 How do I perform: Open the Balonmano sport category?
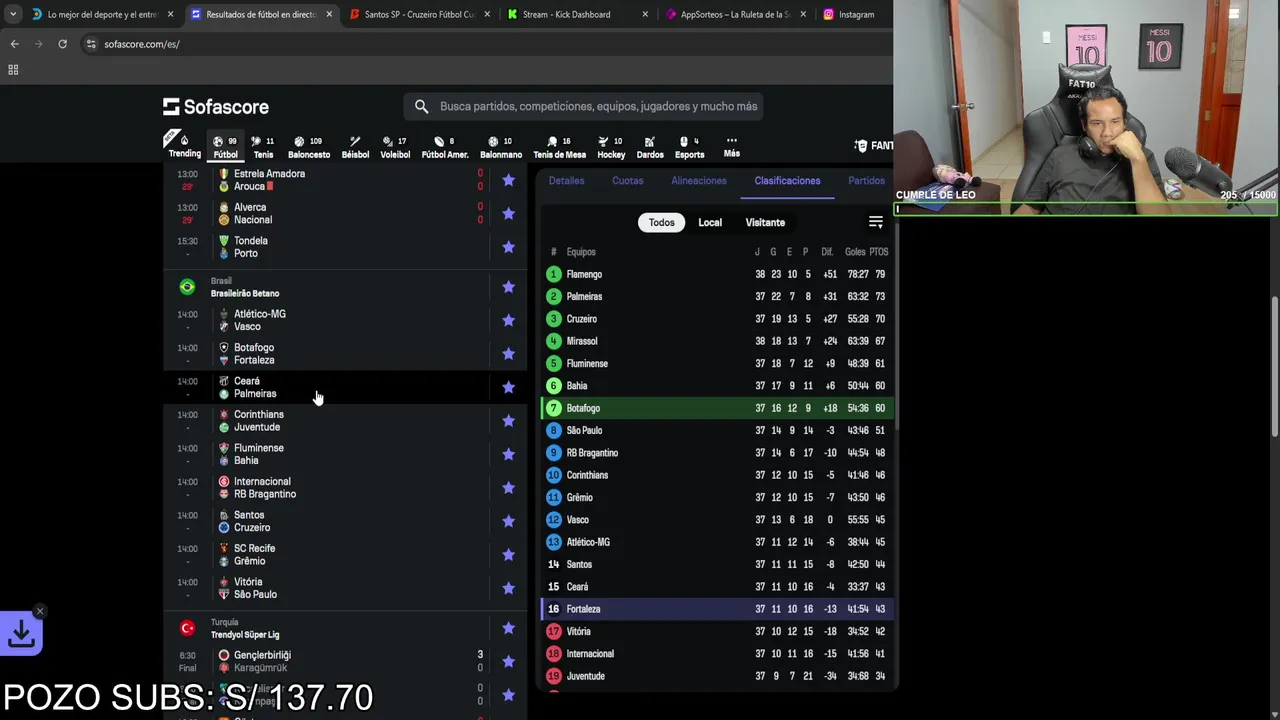coord(501,147)
